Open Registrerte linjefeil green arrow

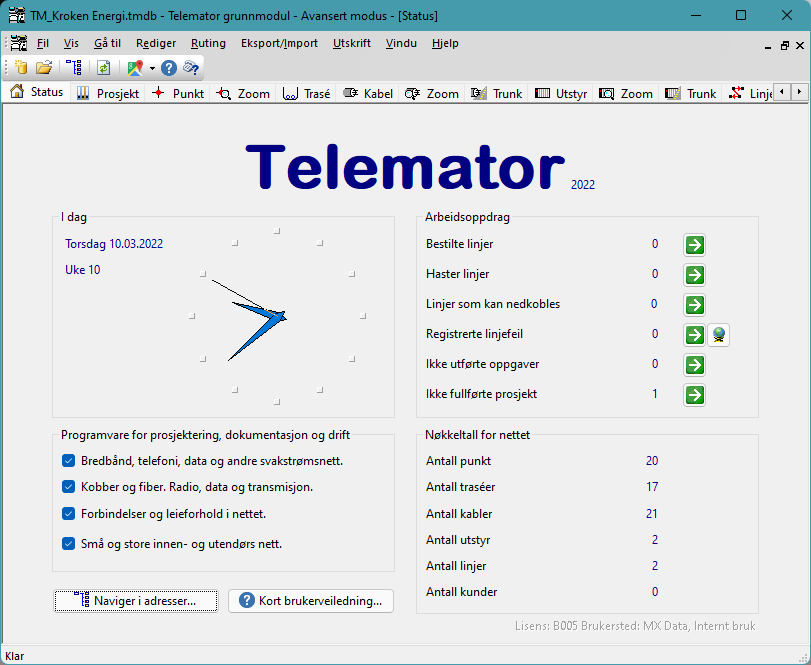tap(694, 335)
